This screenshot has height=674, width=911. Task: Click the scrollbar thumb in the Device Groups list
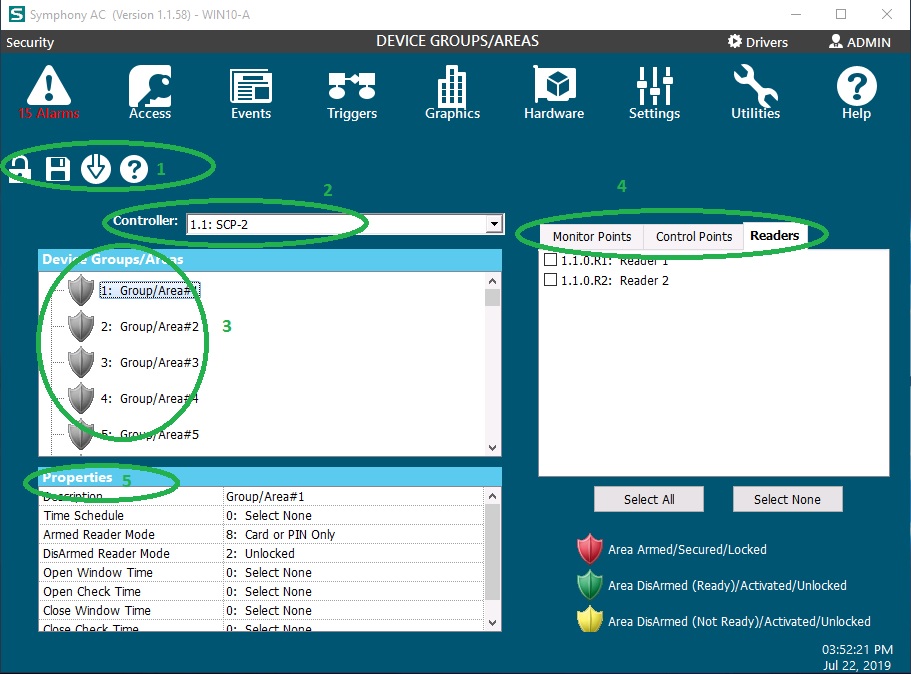pyautogui.click(x=493, y=297)
